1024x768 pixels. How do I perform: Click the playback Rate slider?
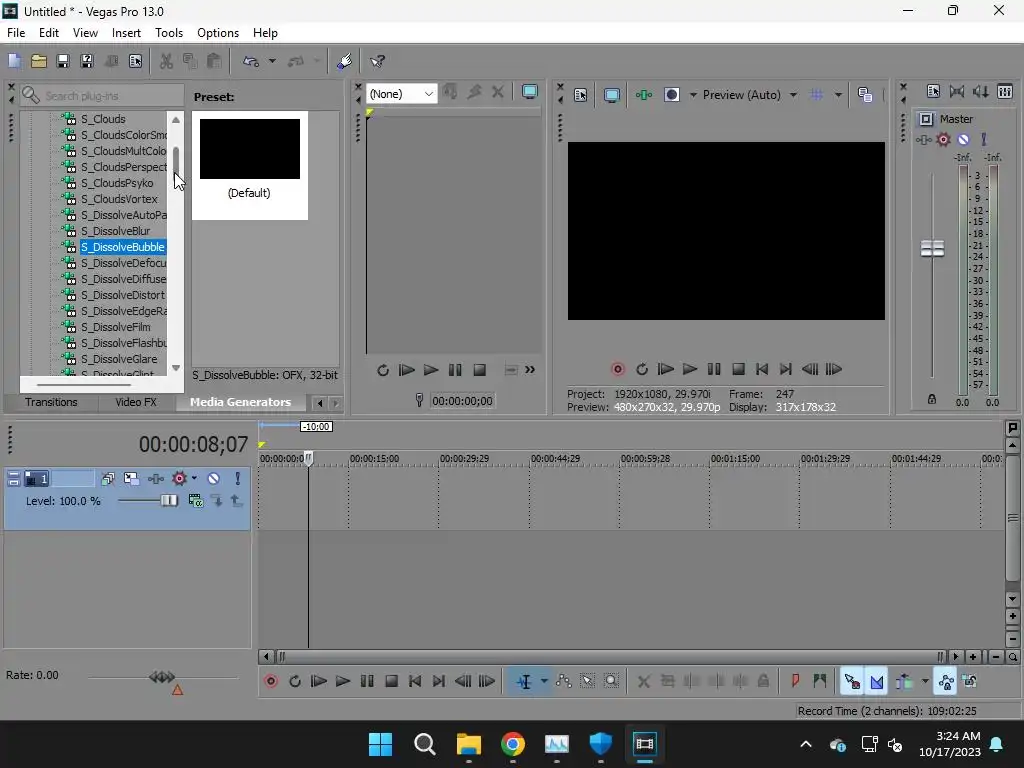(163, 677)
